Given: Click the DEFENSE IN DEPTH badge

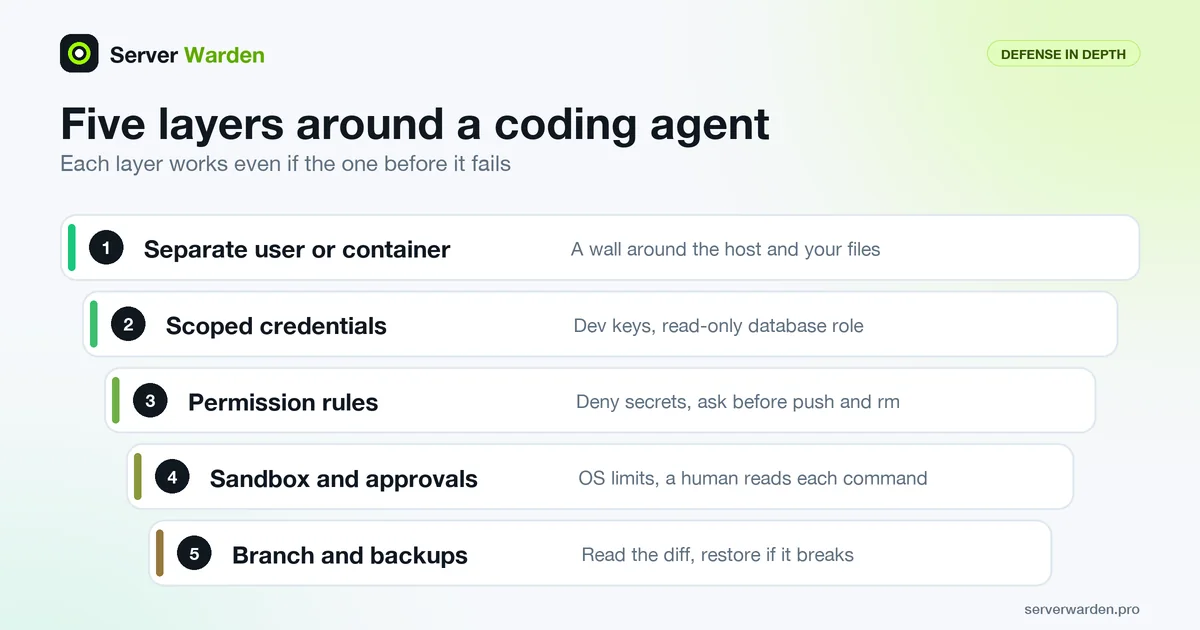Looking at the screenshot, I should coord(1063,54).
